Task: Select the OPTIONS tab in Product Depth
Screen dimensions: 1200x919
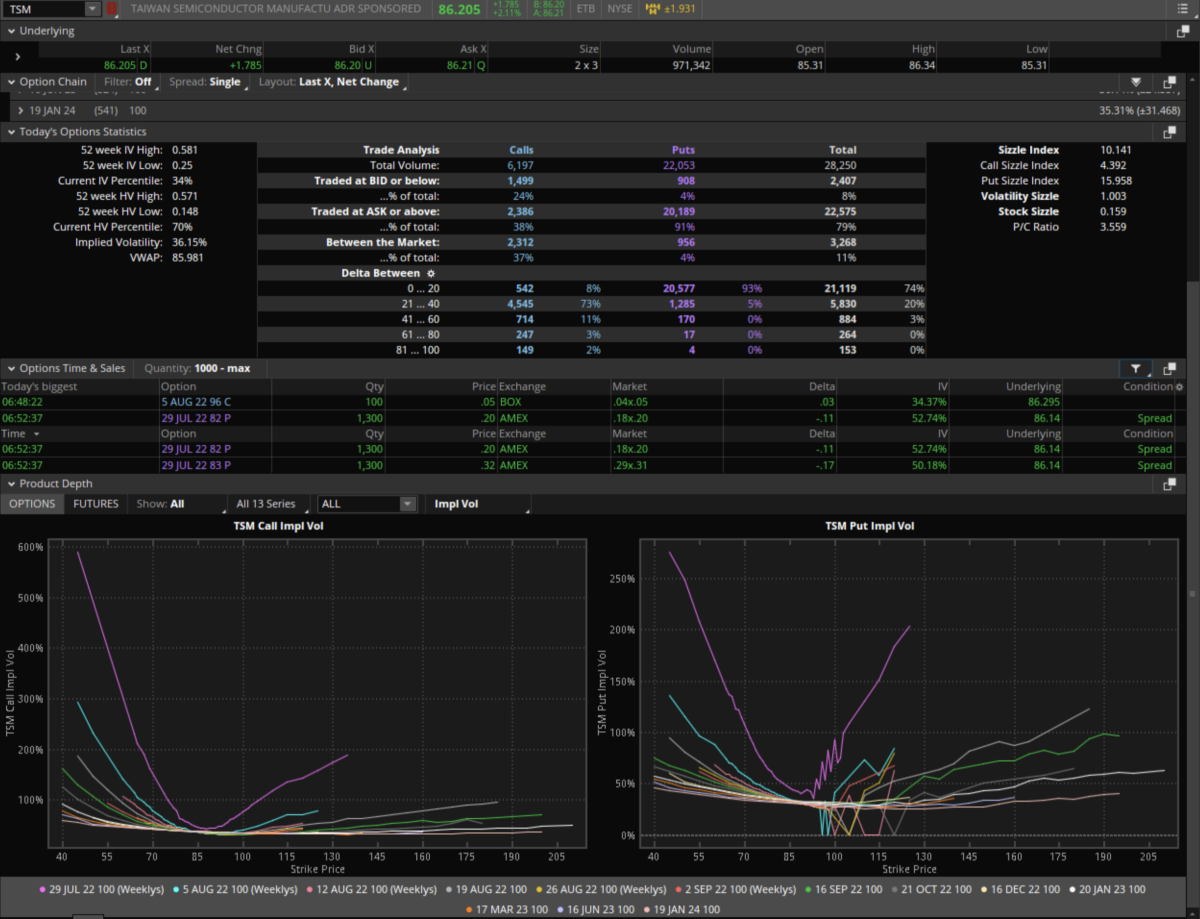Action: tap(32, 504)
